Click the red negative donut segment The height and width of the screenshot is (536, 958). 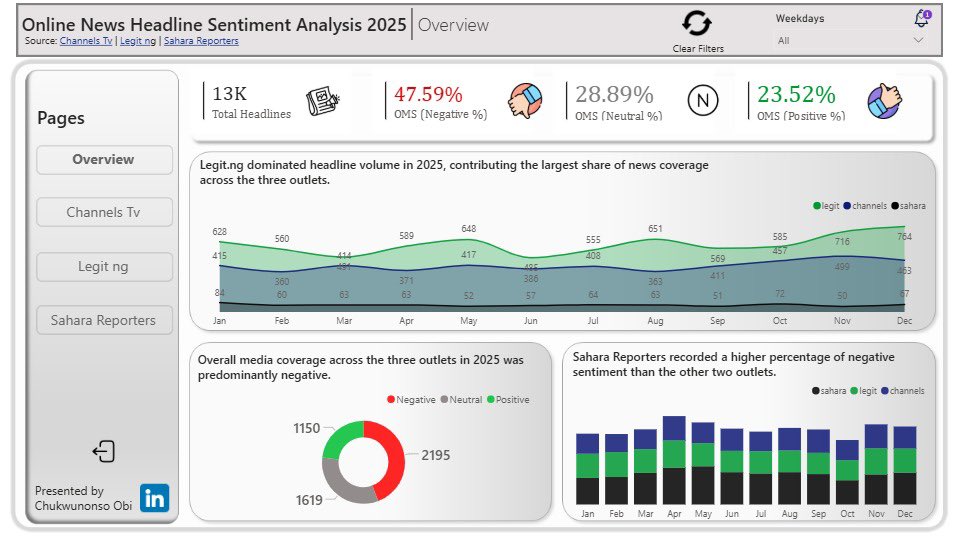click(394, 458)
